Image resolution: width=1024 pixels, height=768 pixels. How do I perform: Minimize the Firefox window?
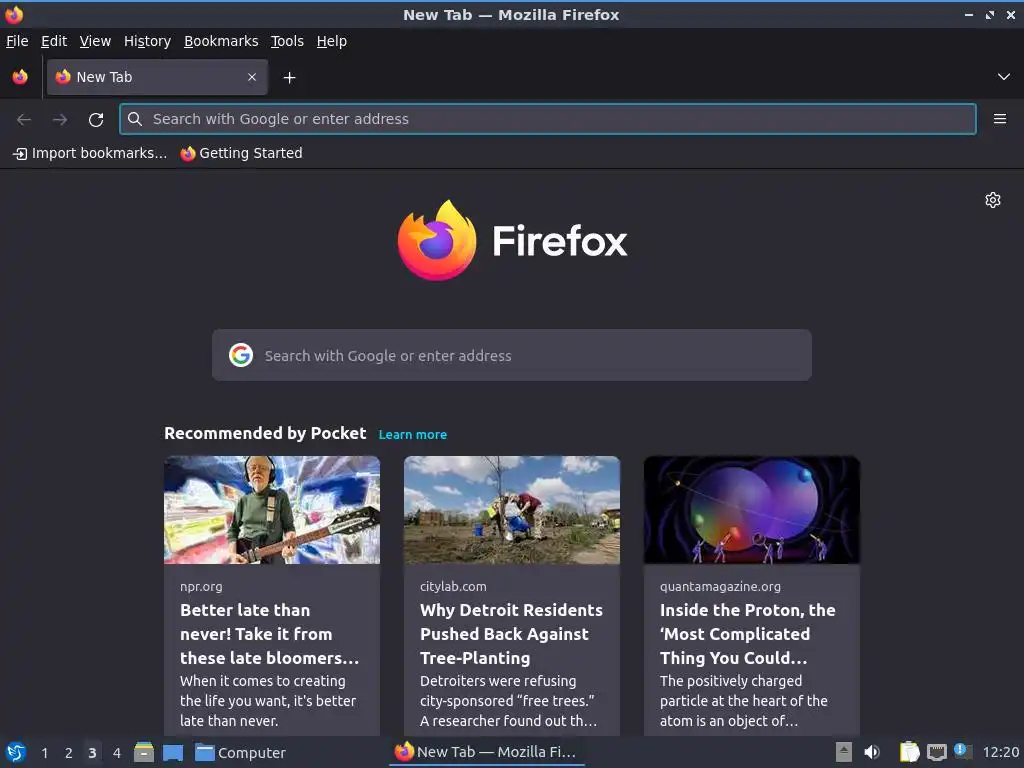[x=969, y=14]
